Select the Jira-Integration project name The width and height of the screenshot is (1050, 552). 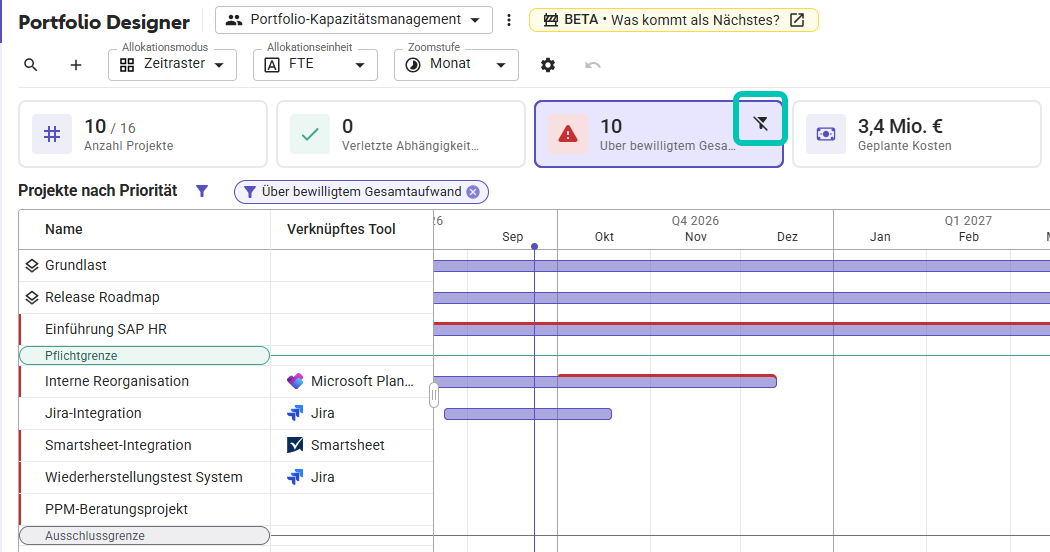point(93,413)
